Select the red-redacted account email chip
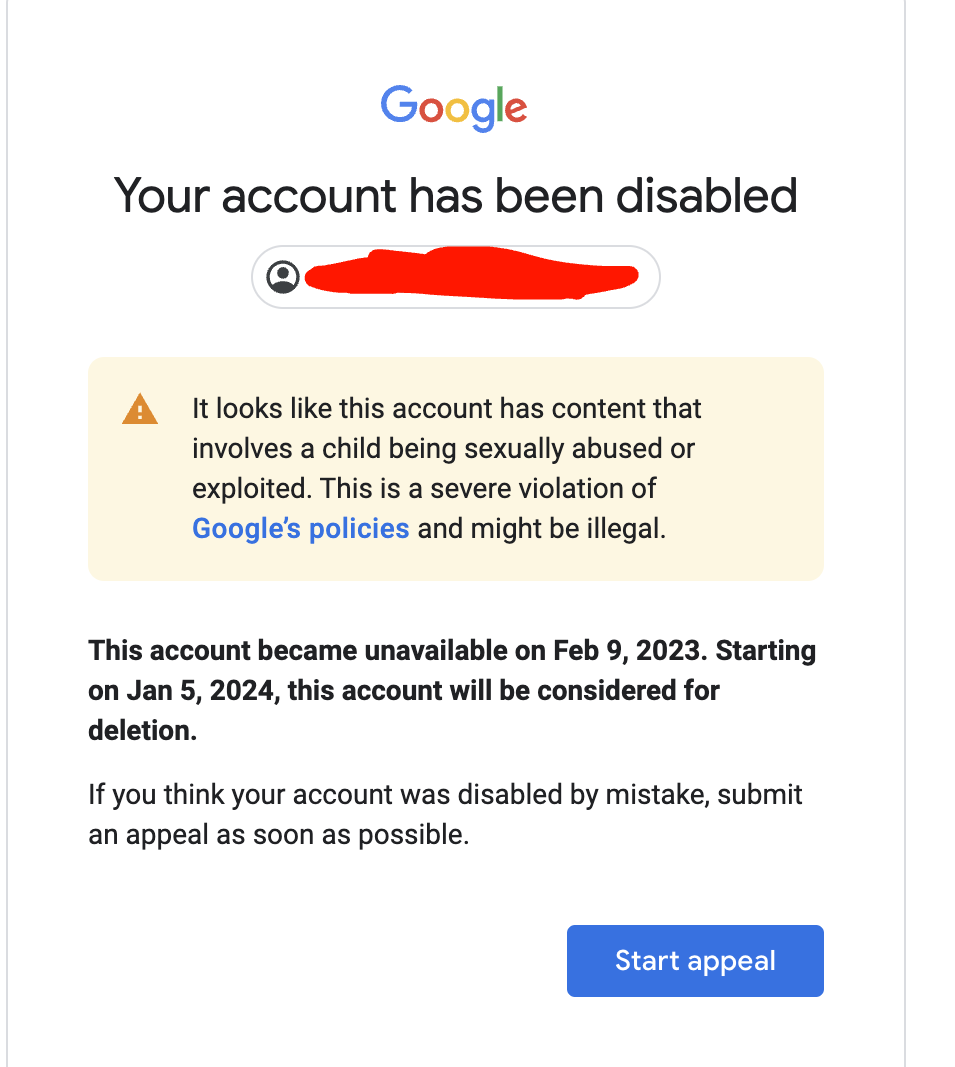The width and height of the screenshot is (955, 1067). tap(455, 277)
